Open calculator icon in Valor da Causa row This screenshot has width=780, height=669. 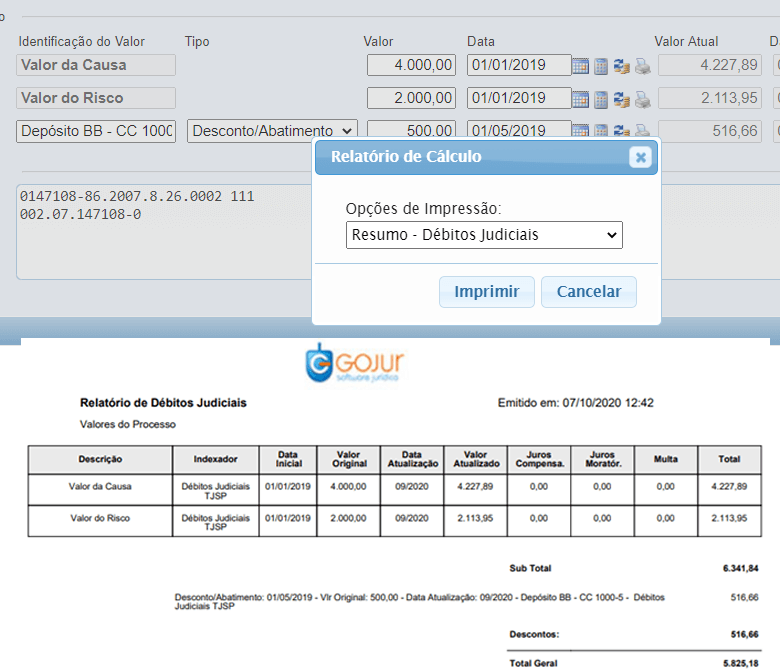point(601,66)
